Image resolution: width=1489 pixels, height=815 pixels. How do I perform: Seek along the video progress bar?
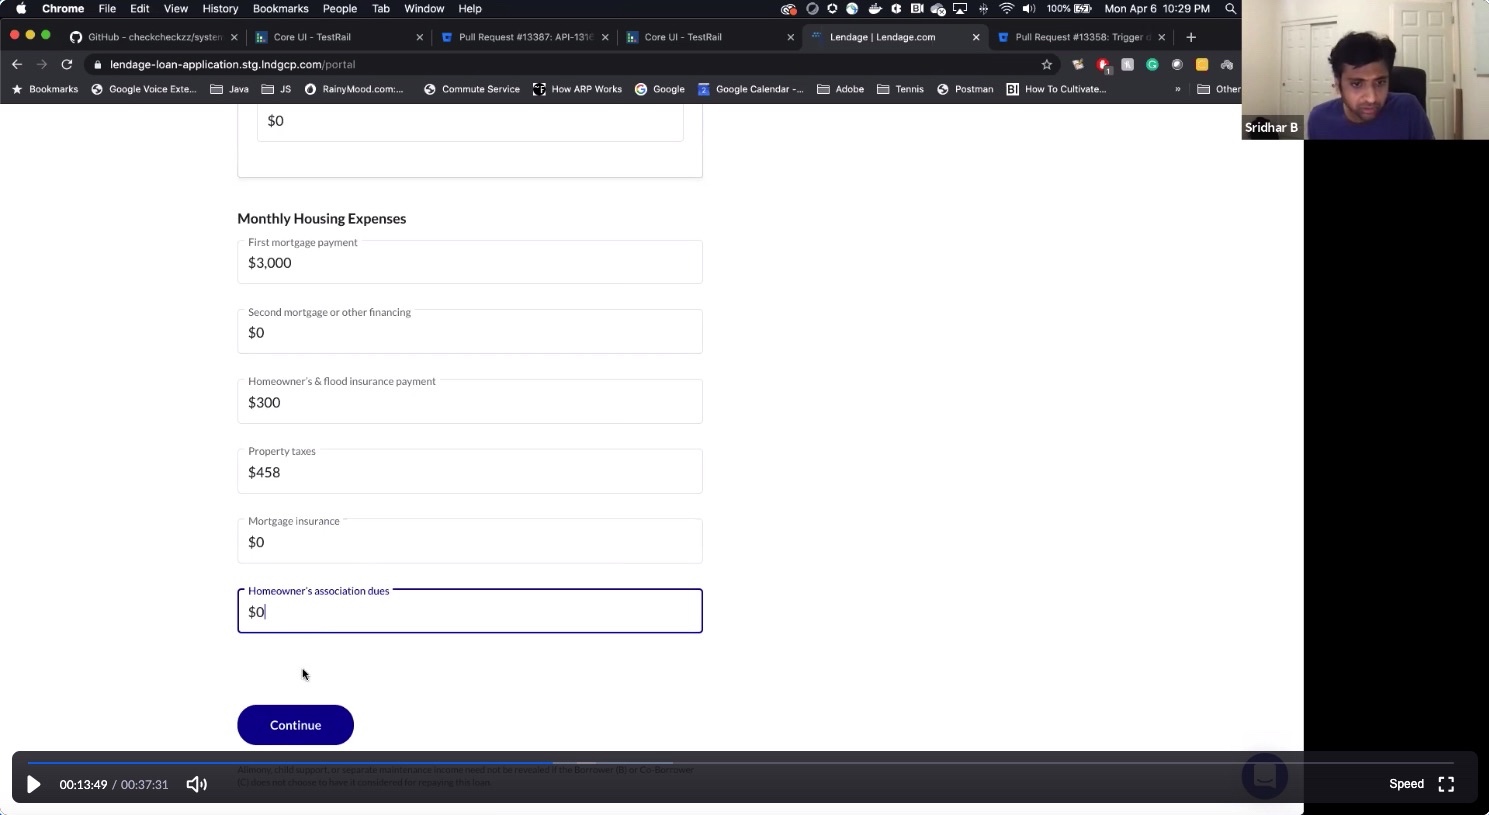(740, 763)
